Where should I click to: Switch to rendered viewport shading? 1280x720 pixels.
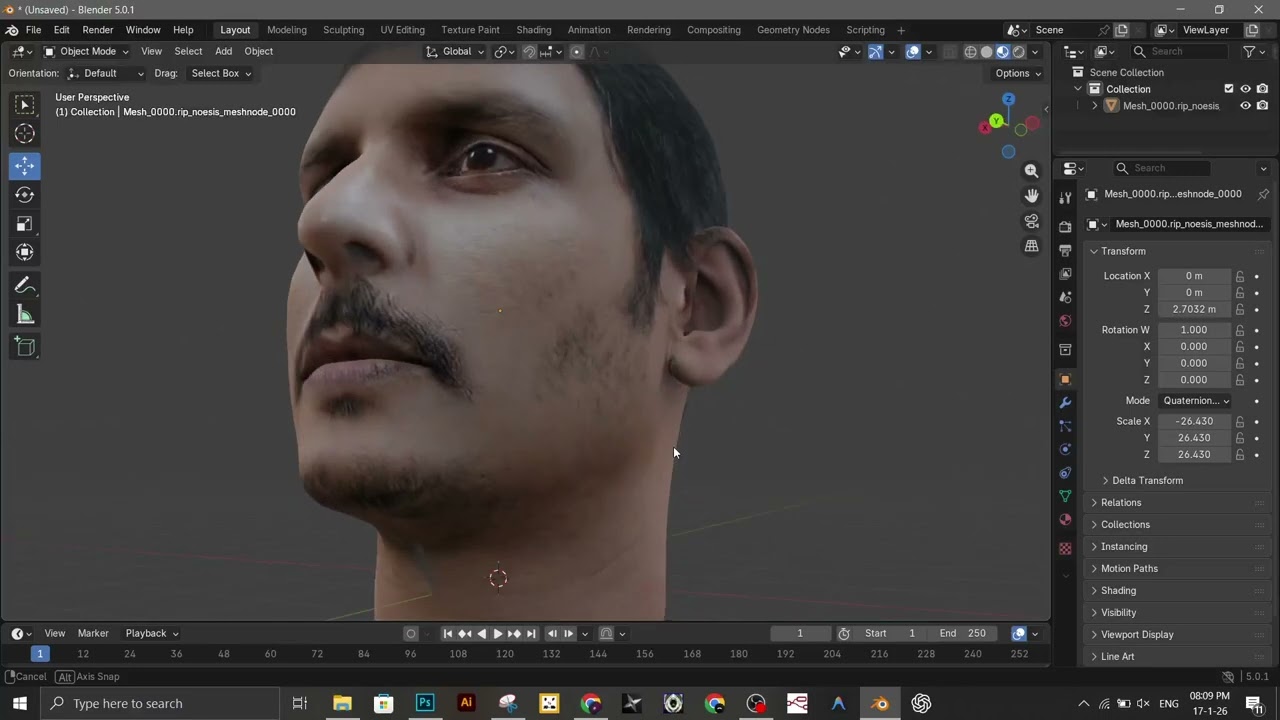(x=1019, y=52)
